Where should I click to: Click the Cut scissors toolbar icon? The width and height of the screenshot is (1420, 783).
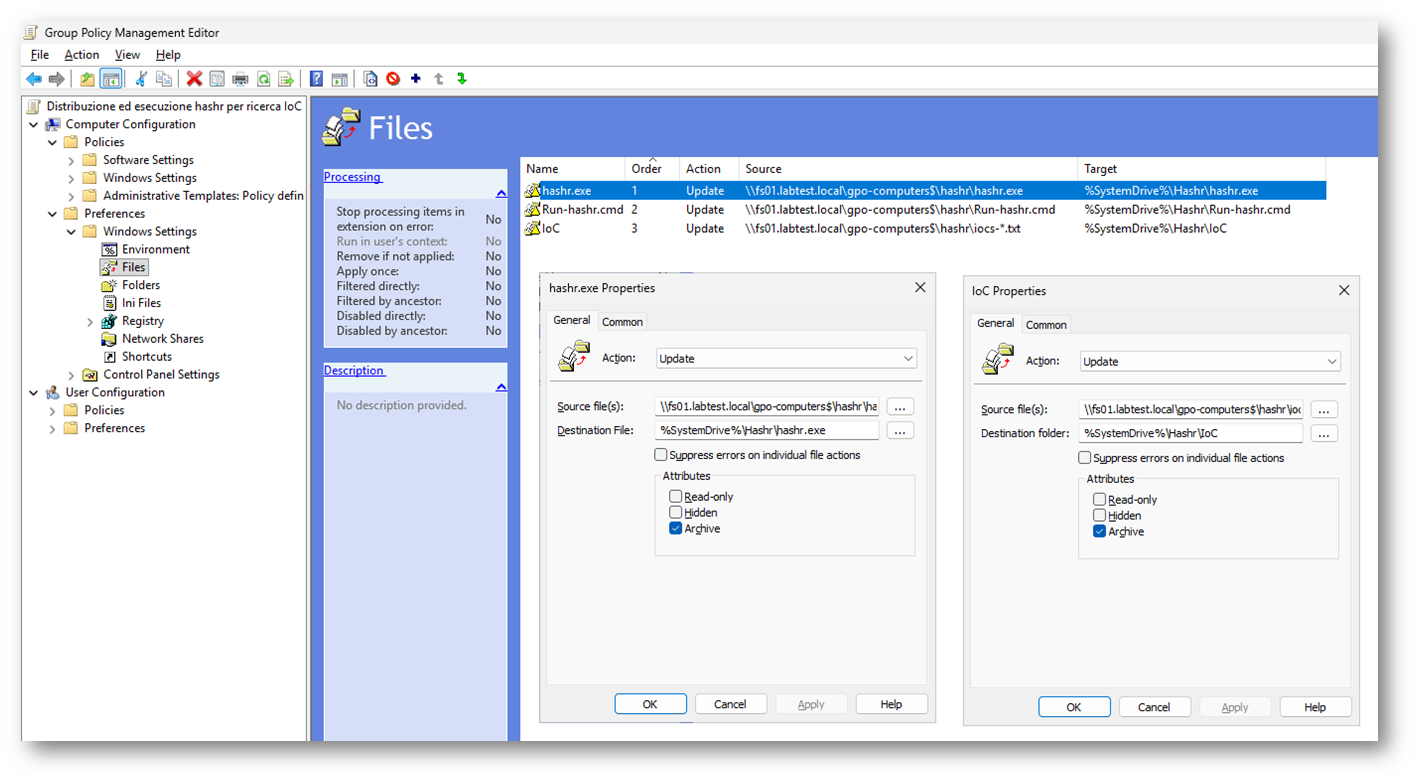pyautogui.click(x=141, y=79)
